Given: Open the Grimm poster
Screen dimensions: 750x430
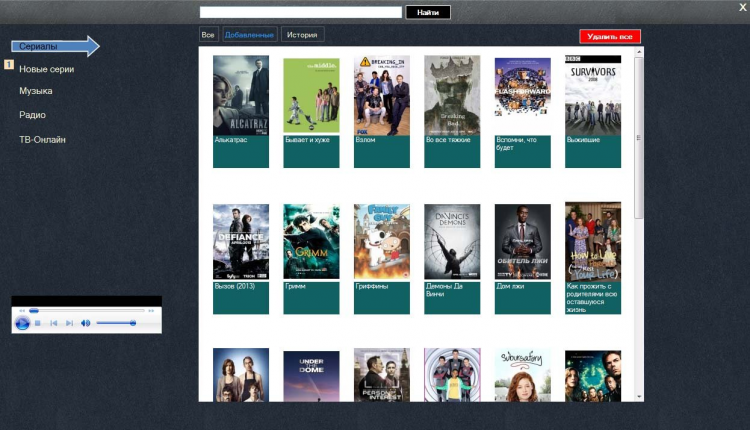Looking at the screenshot, I should click(311, 242).
